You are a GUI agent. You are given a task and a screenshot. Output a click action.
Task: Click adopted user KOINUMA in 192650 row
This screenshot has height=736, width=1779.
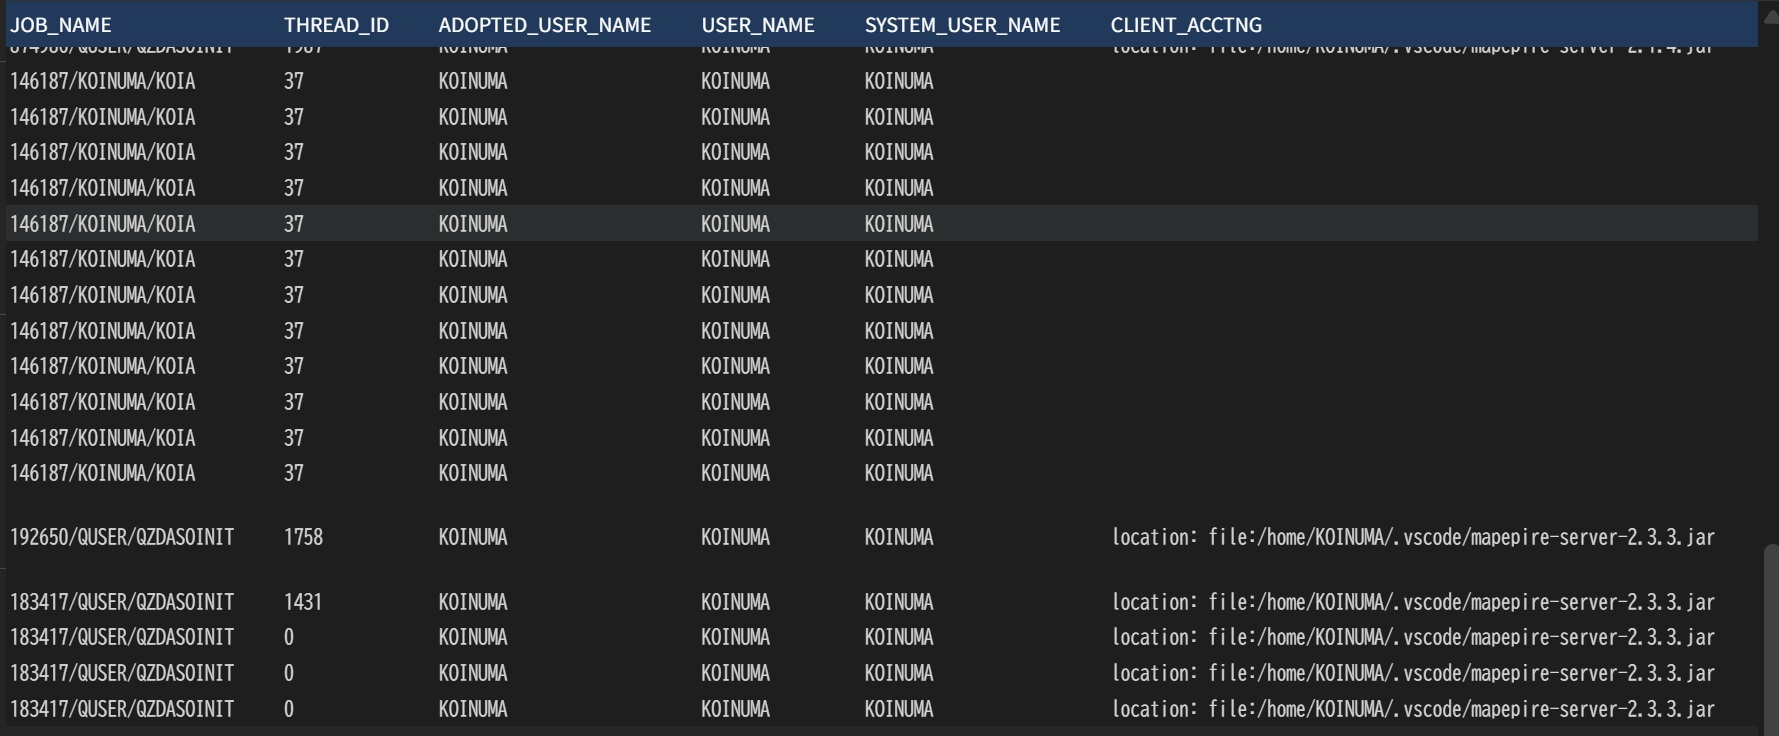472,538
